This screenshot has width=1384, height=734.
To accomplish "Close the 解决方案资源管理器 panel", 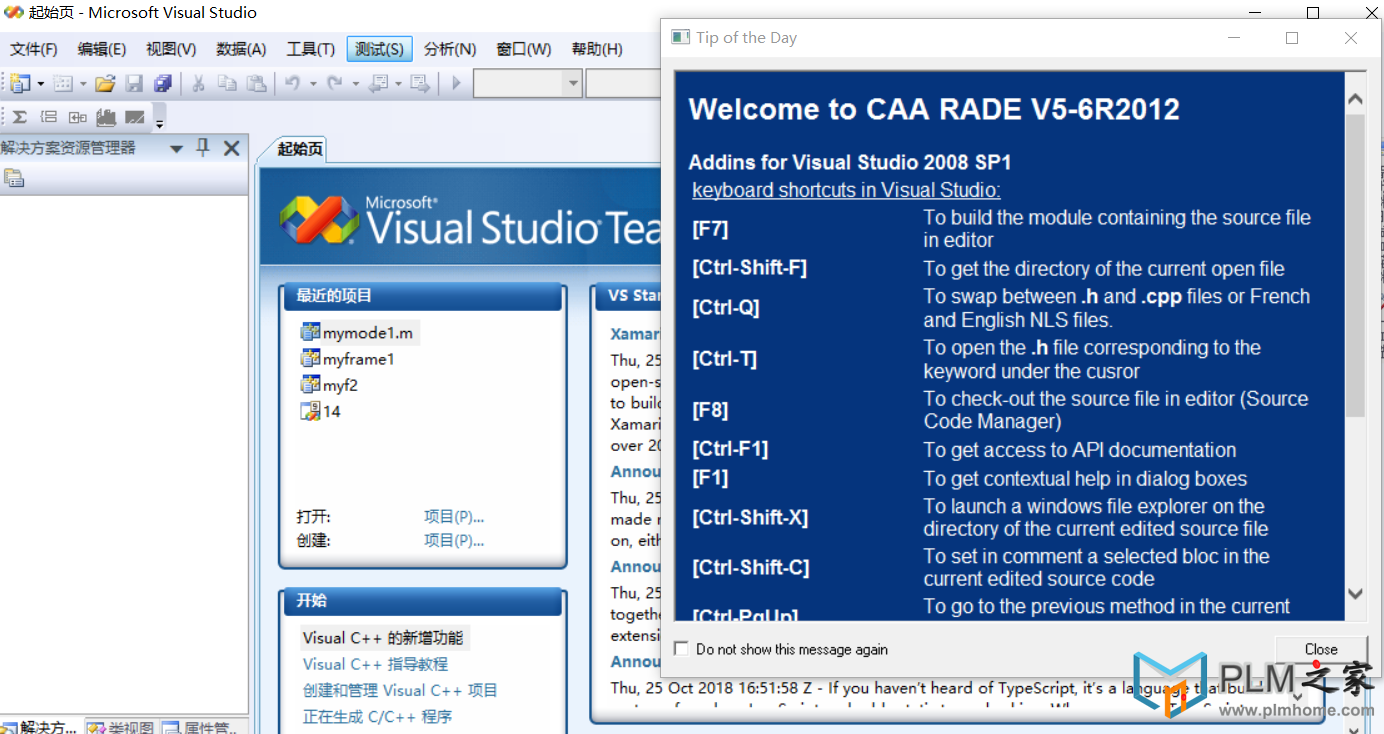I will coord(231,148).
